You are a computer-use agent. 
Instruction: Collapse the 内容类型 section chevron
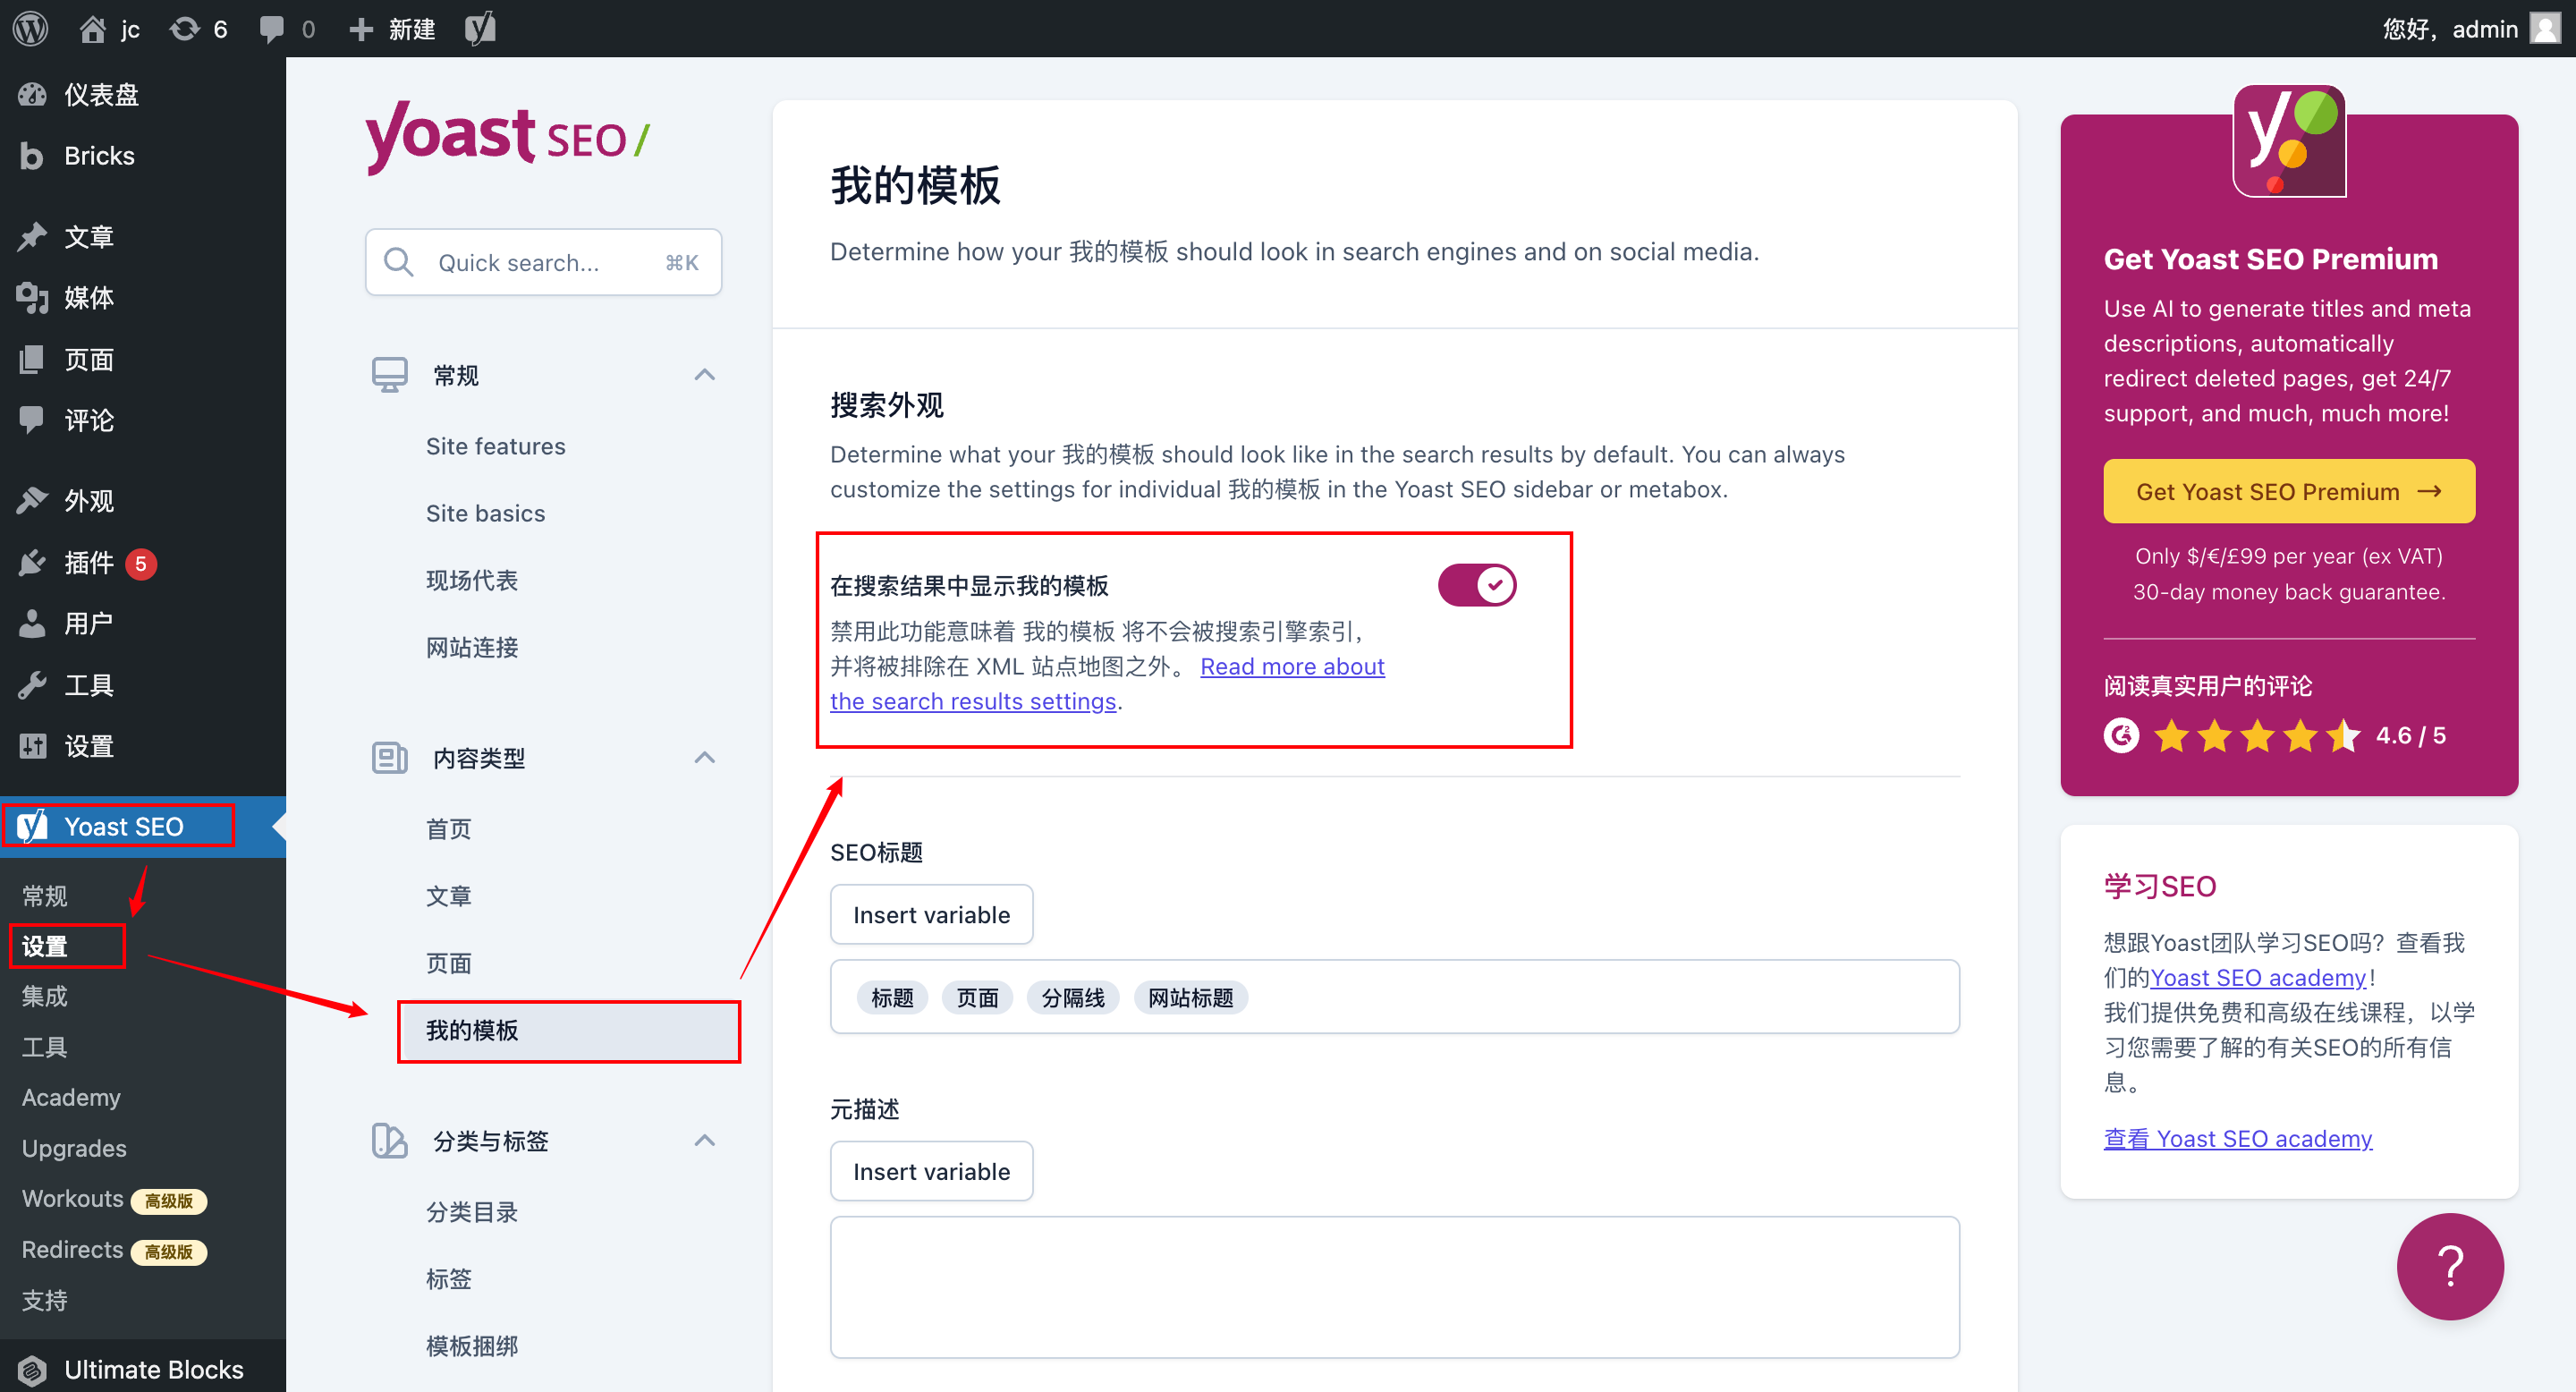(704, 758)
